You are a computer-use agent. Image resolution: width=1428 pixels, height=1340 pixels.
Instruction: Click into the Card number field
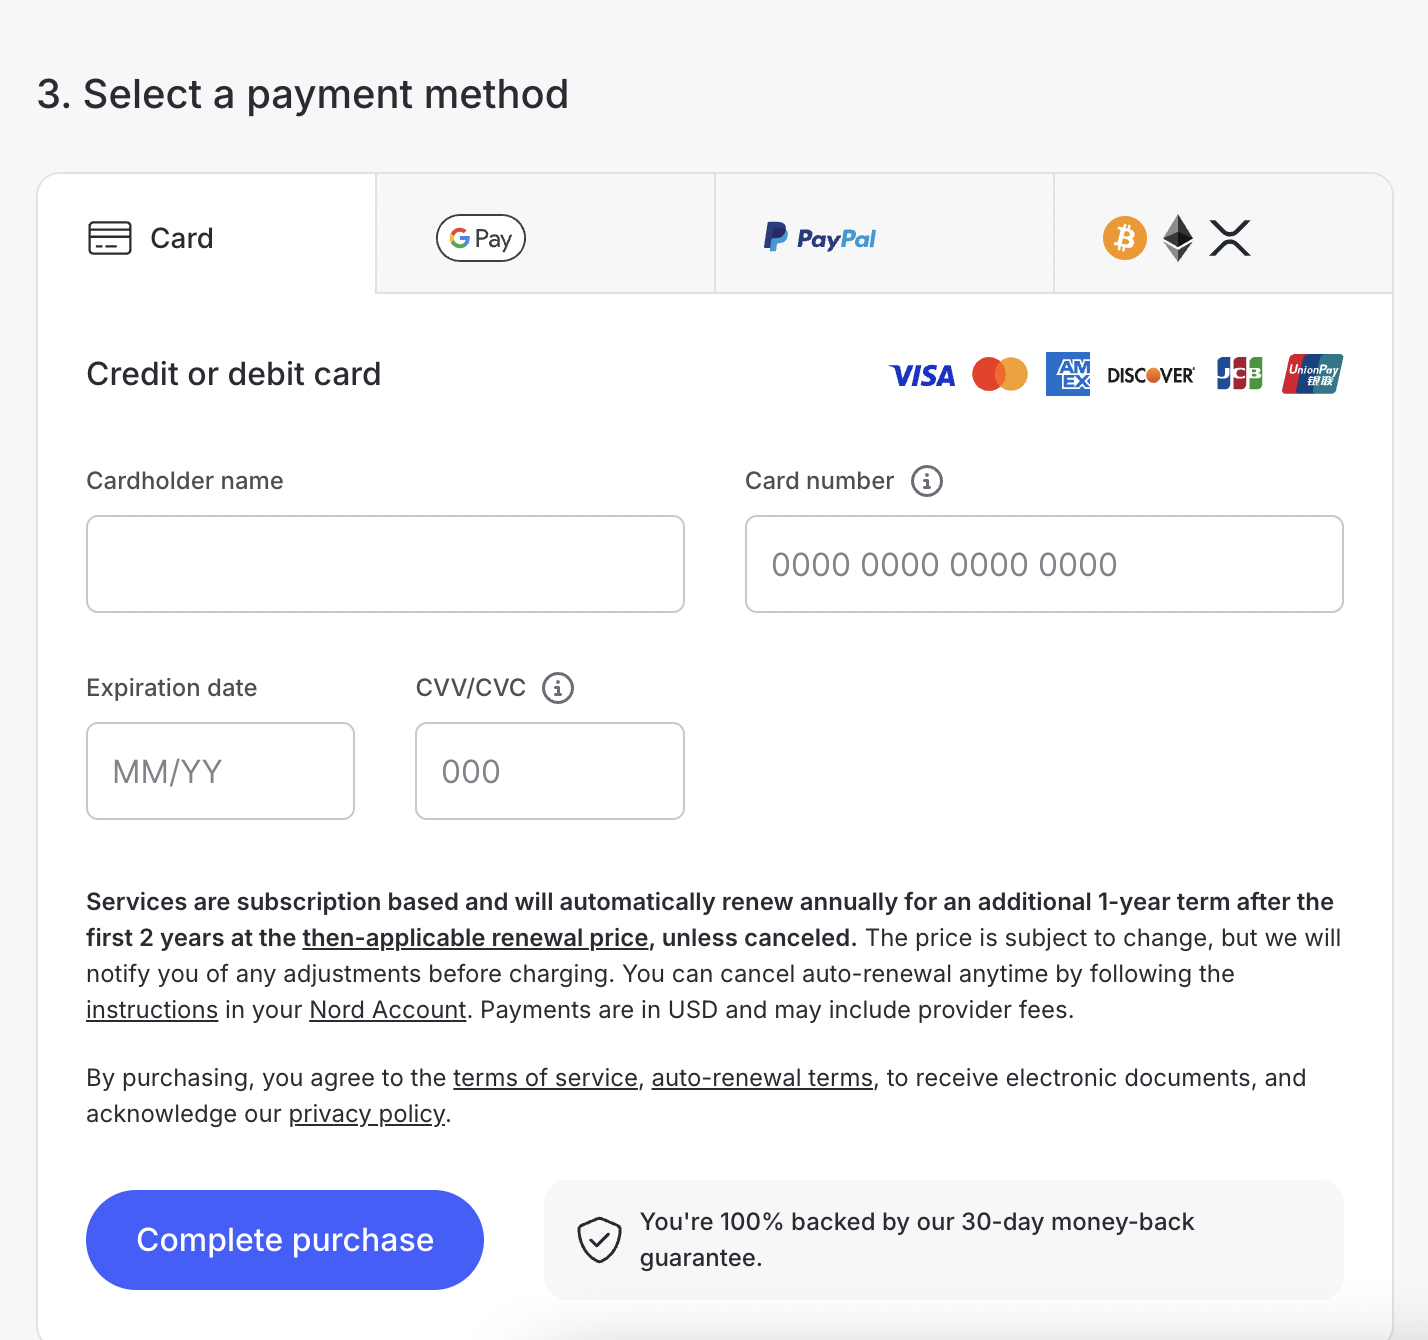(1044, 564)
